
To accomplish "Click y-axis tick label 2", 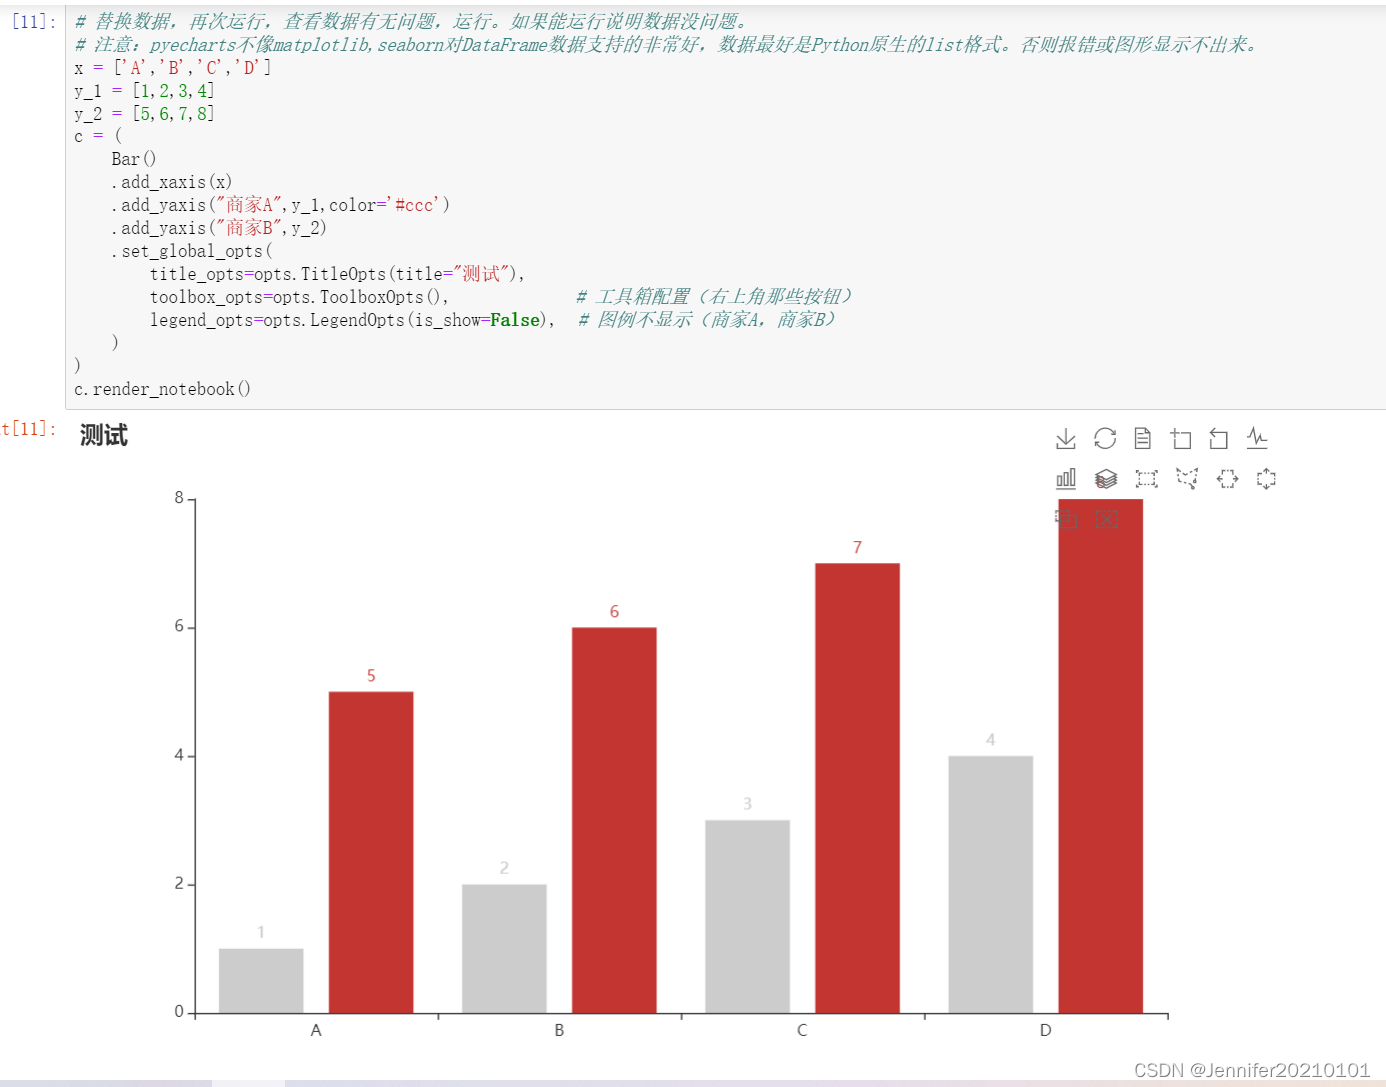I will (179, 884).
